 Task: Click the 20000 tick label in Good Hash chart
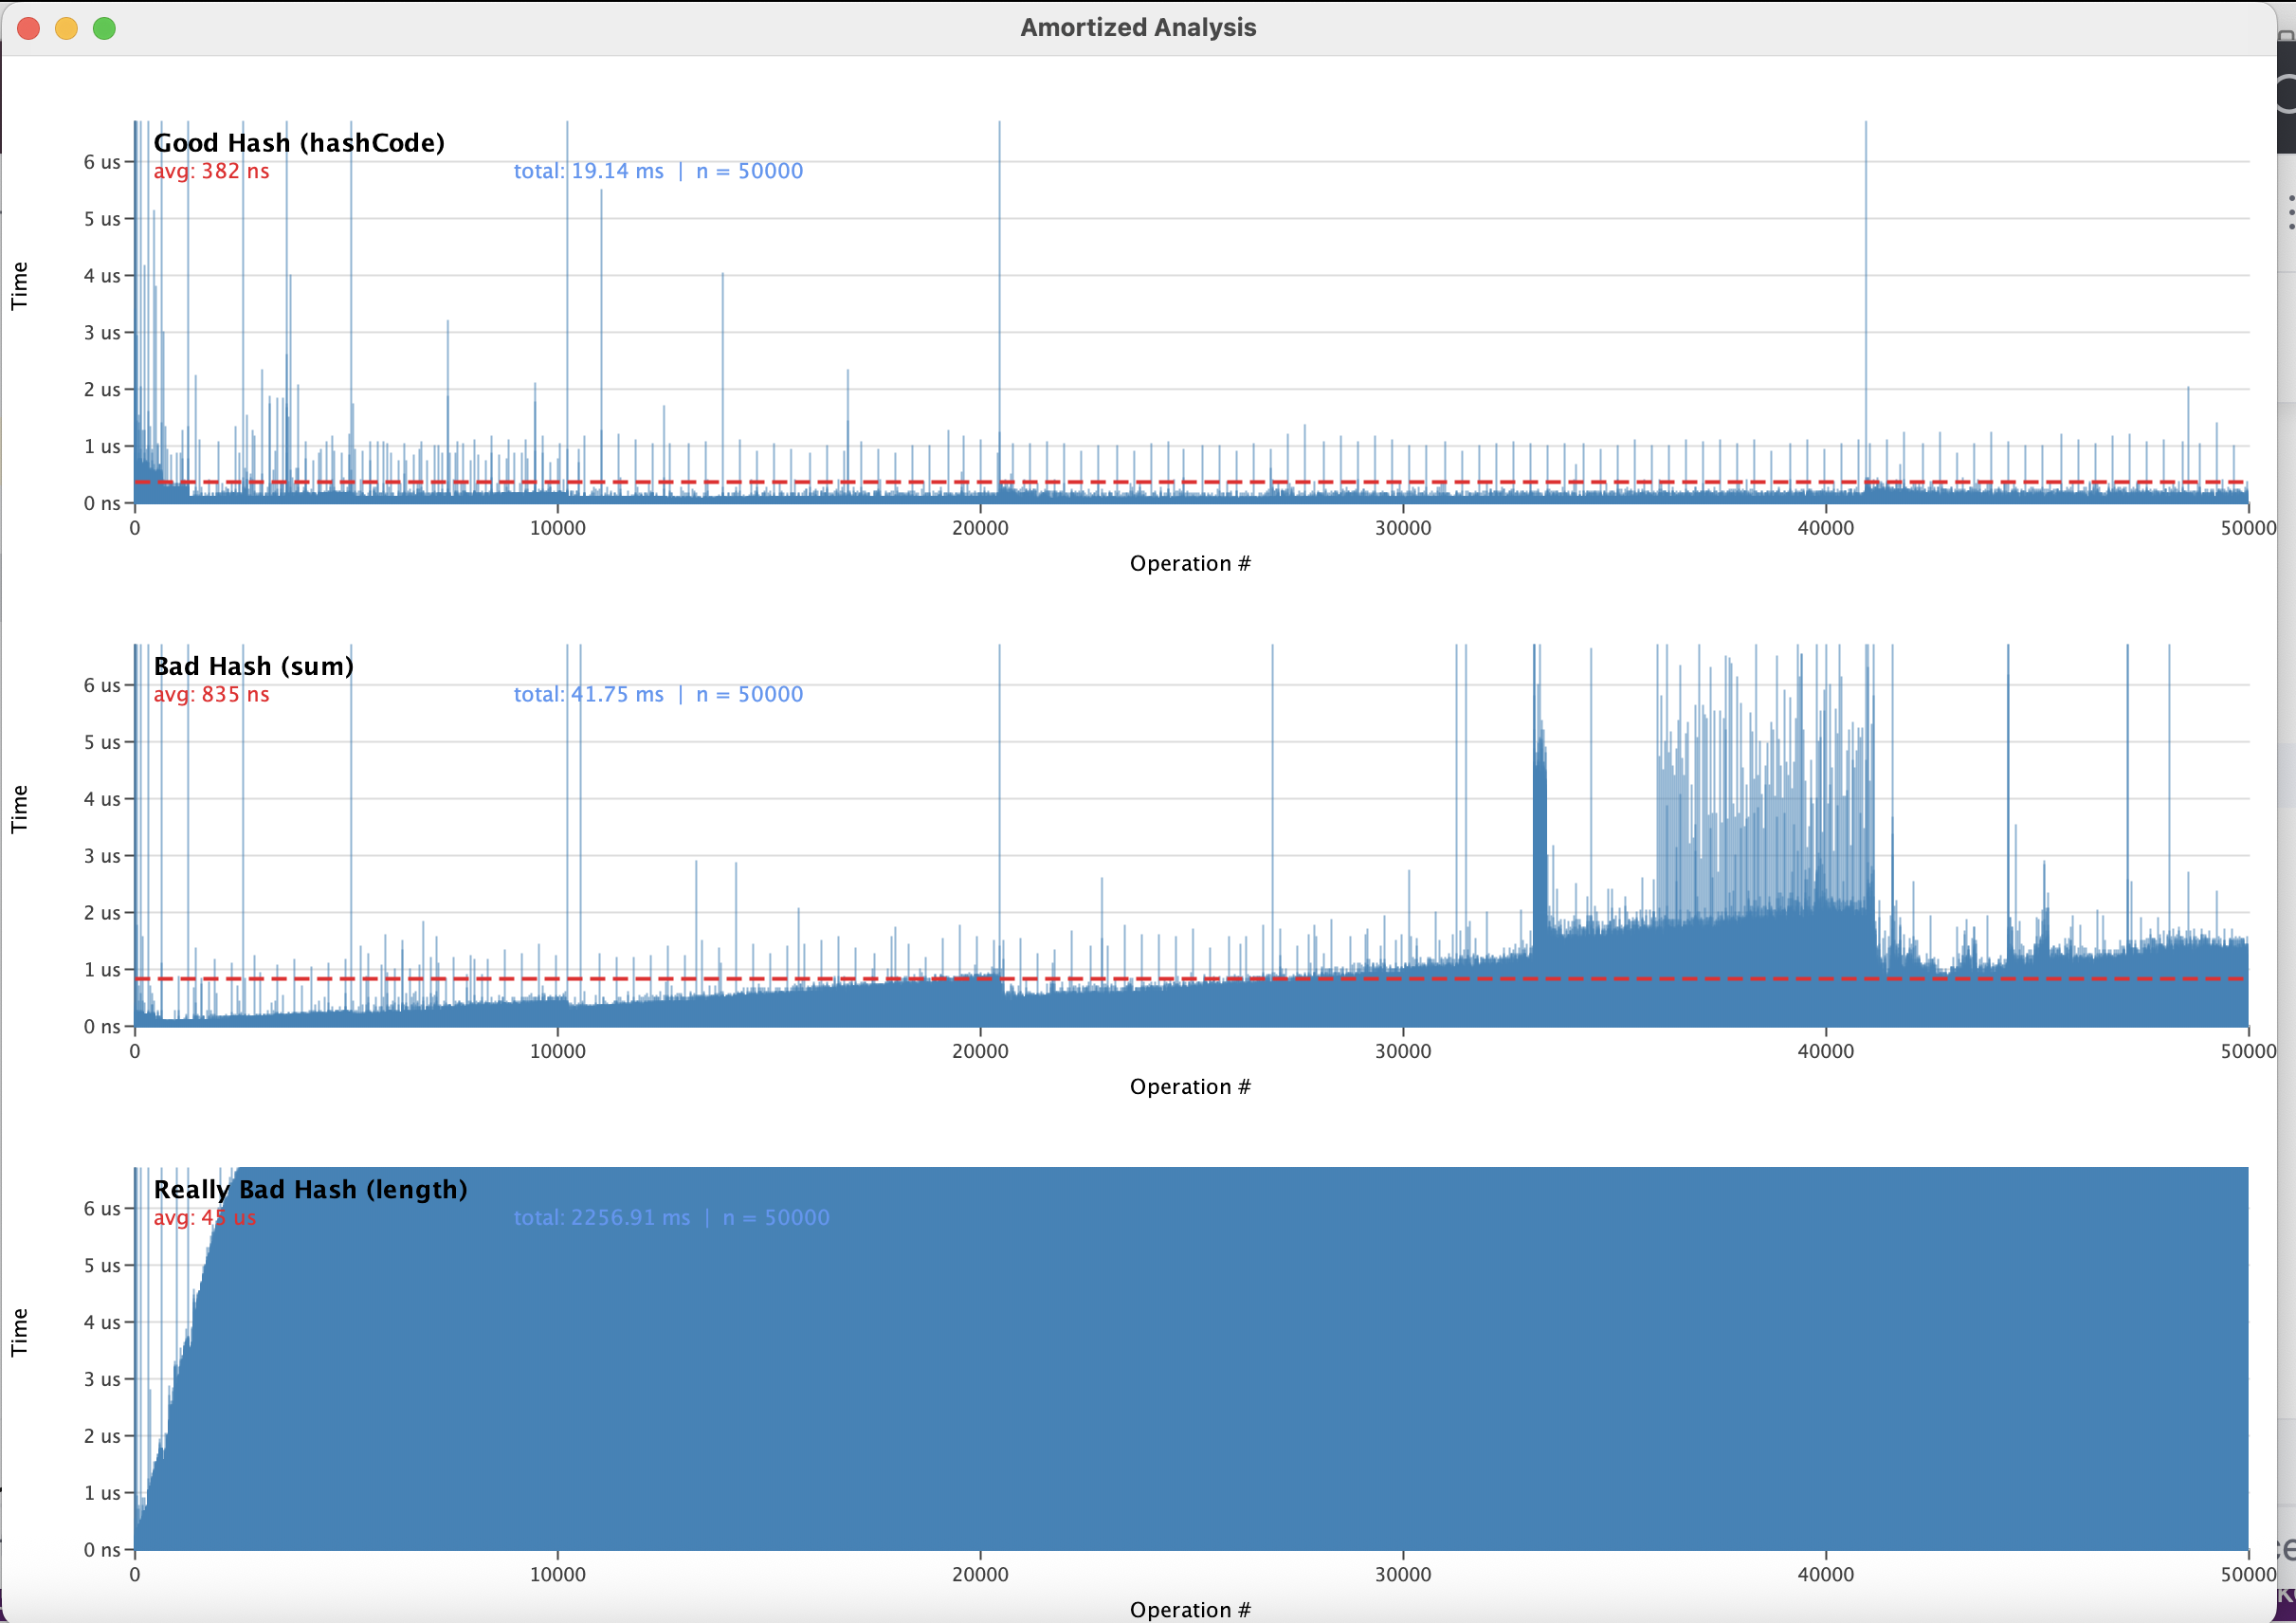(x=980, y=528)
